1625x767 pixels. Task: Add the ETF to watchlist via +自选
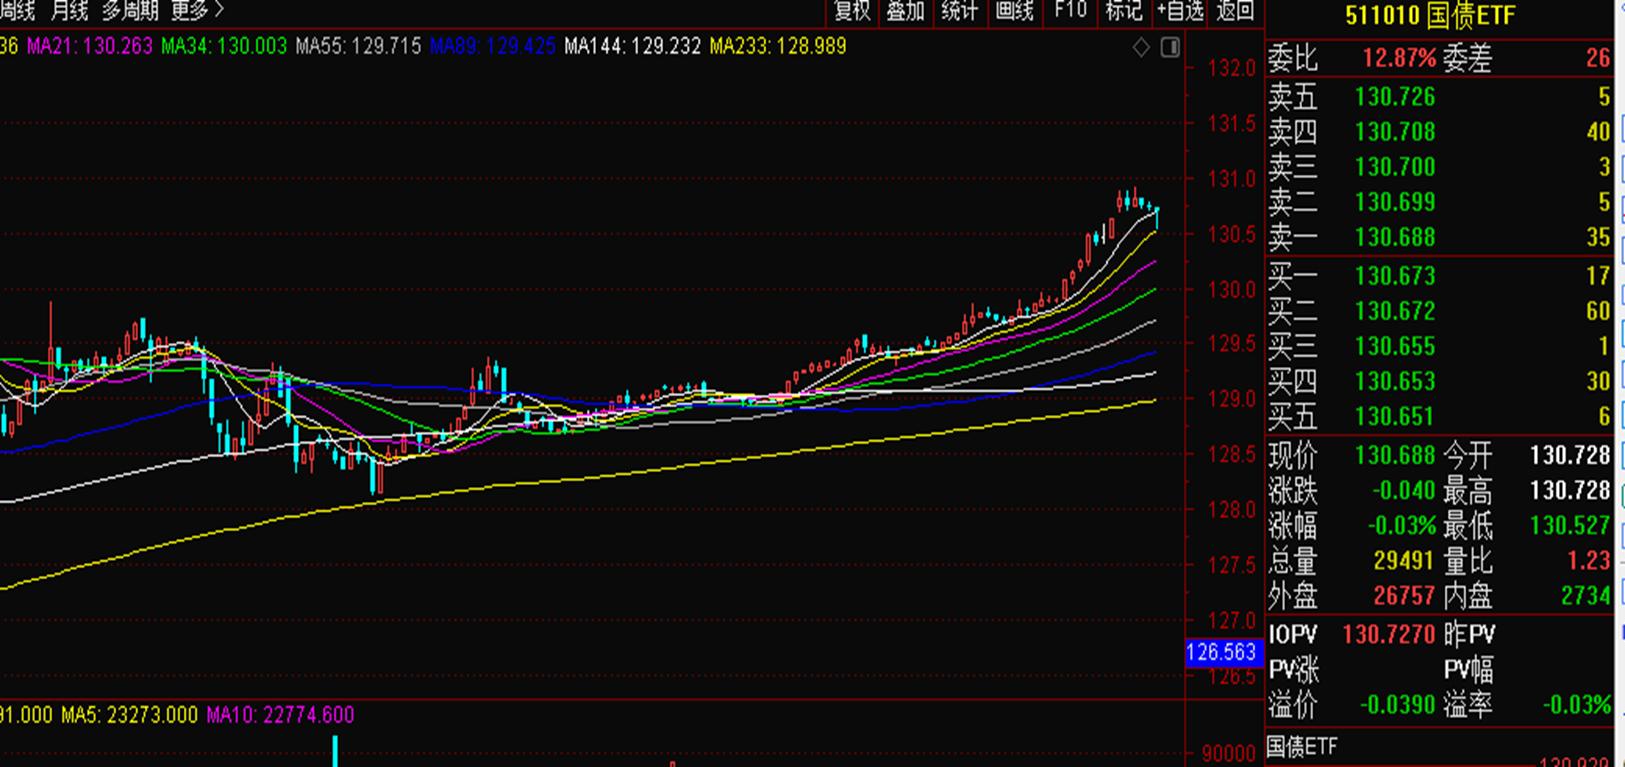point(1180,11)
